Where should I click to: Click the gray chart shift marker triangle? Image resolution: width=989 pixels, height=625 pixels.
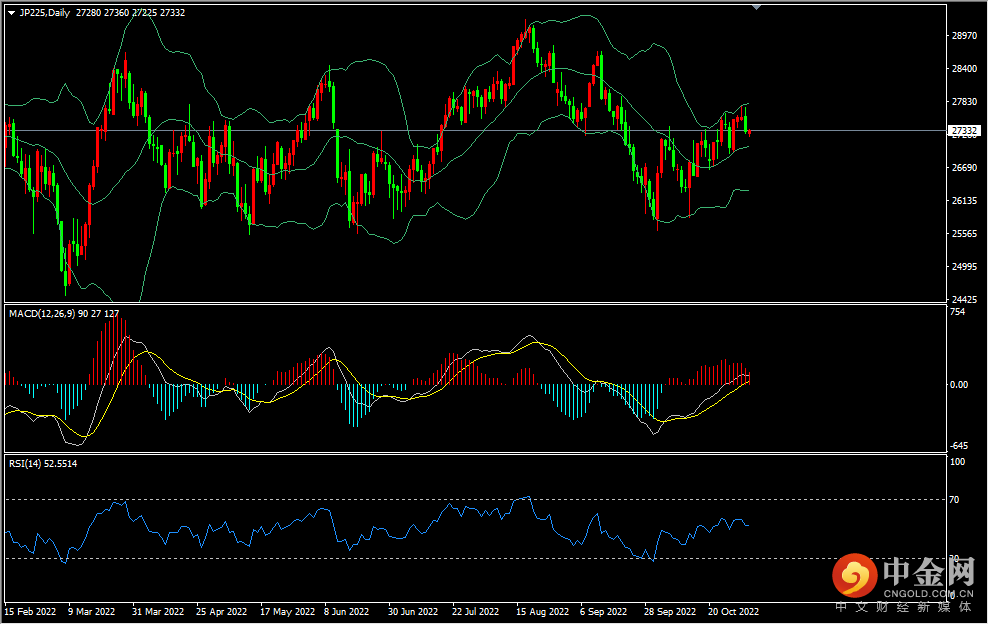click(x=757, y=7)
